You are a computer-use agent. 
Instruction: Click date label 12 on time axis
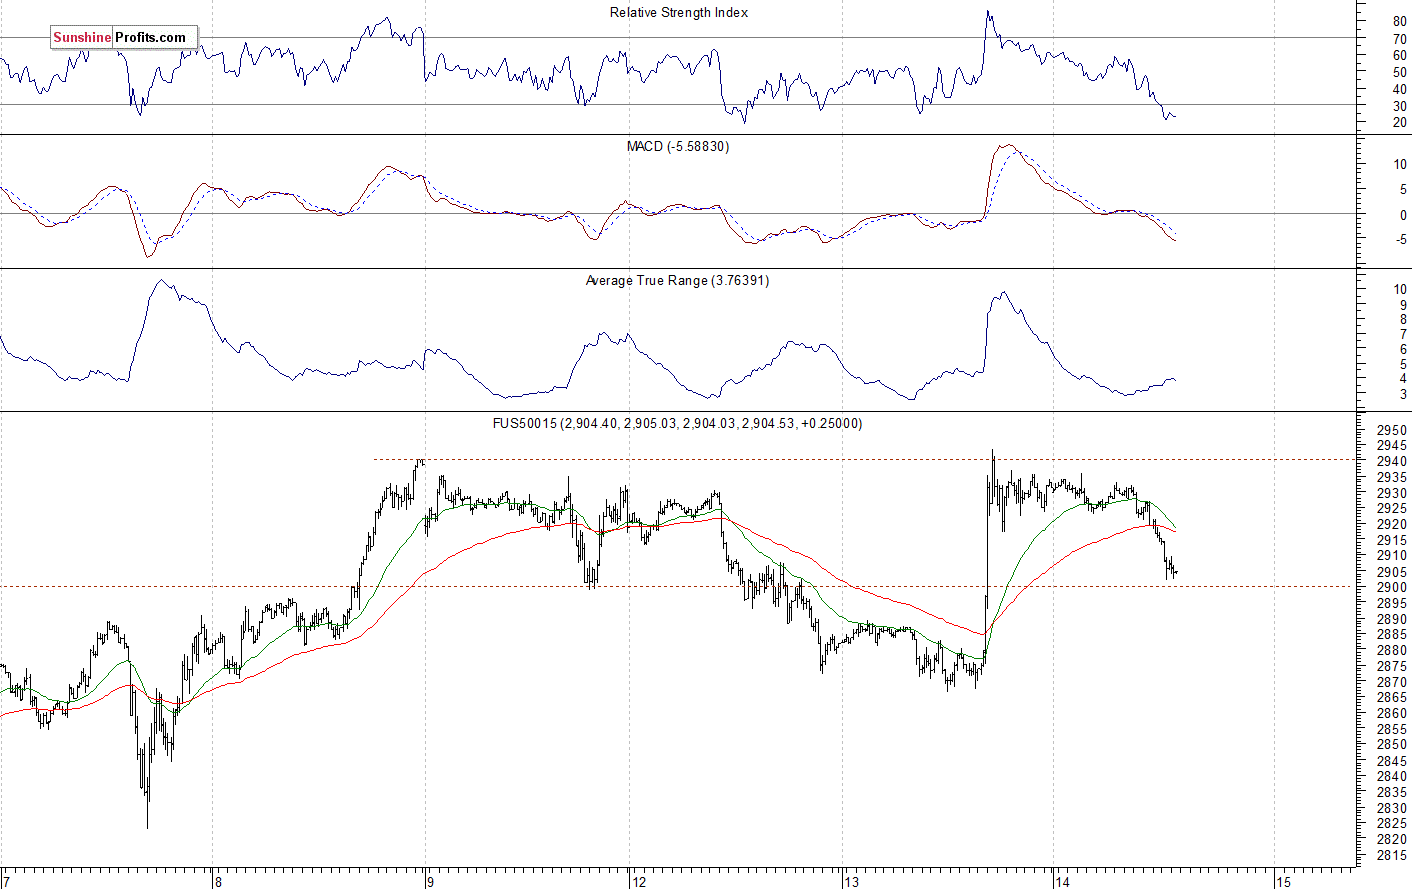638,881
